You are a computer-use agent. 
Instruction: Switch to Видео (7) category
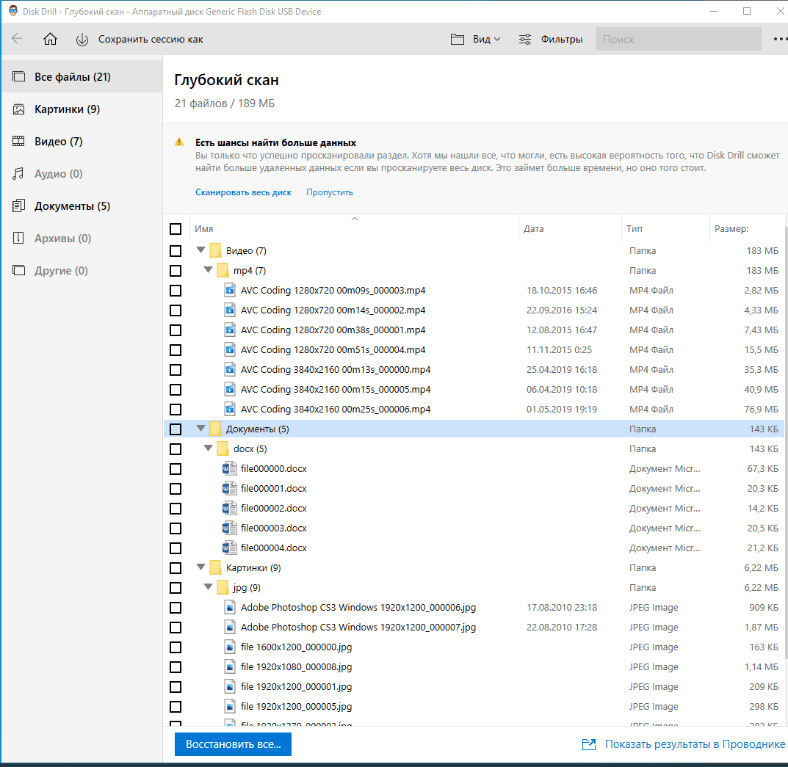coord(58,141)
